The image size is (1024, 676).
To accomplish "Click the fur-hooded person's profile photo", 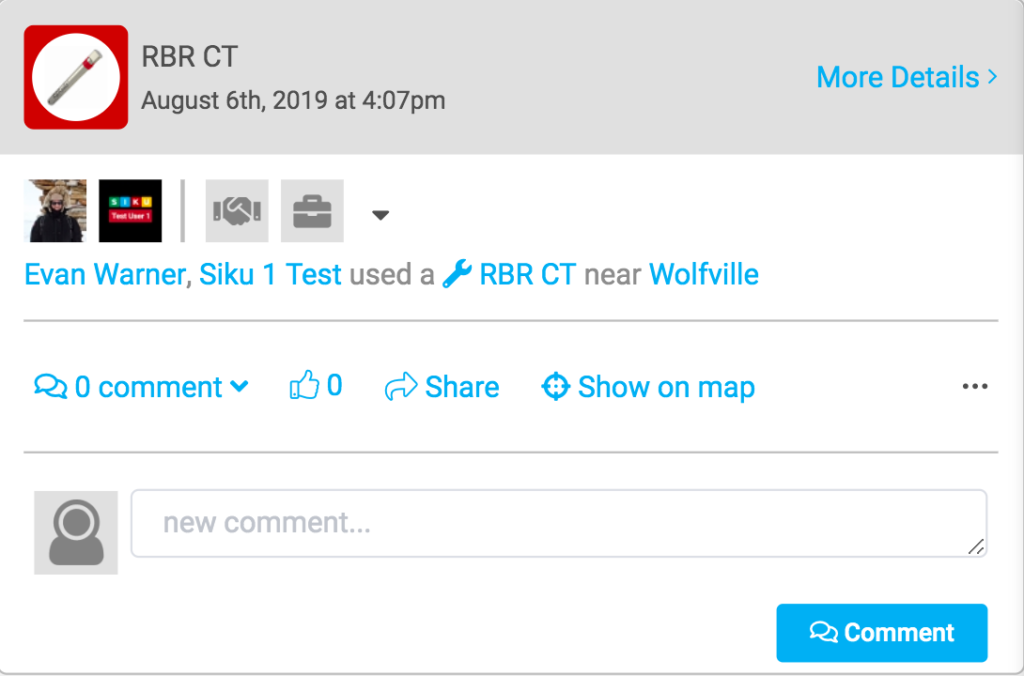I will tap(55, 211).
